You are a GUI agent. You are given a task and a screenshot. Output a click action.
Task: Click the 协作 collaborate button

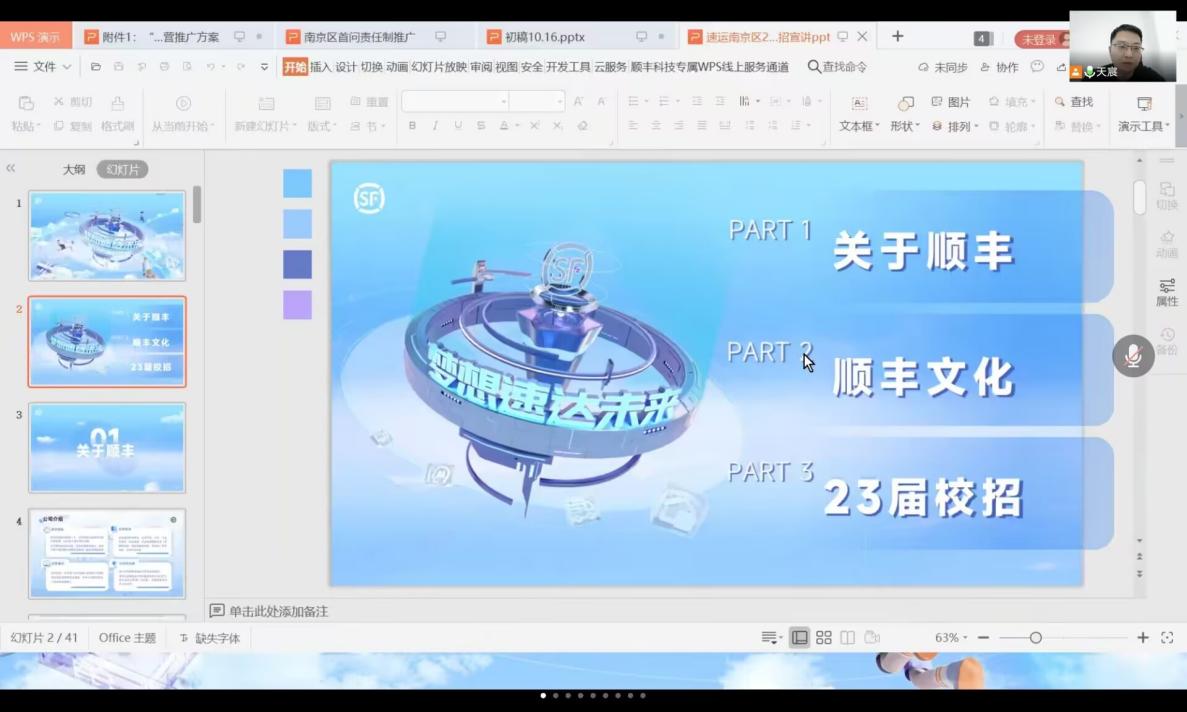999,67
